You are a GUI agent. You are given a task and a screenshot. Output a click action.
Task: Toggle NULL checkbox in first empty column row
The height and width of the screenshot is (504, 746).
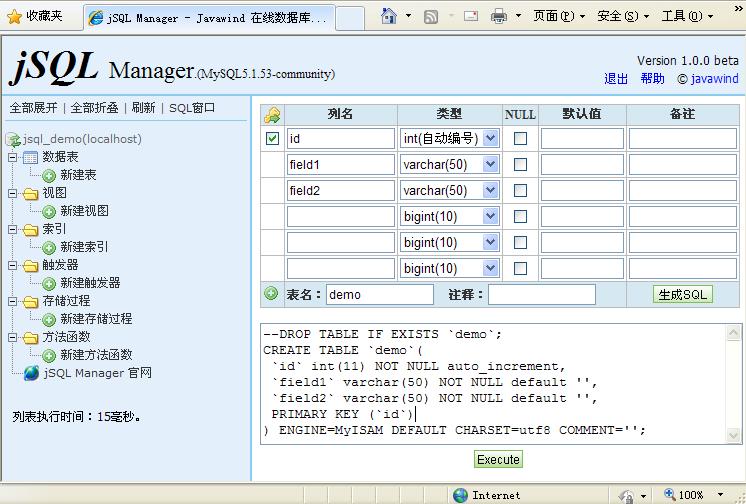pos(520,217)
